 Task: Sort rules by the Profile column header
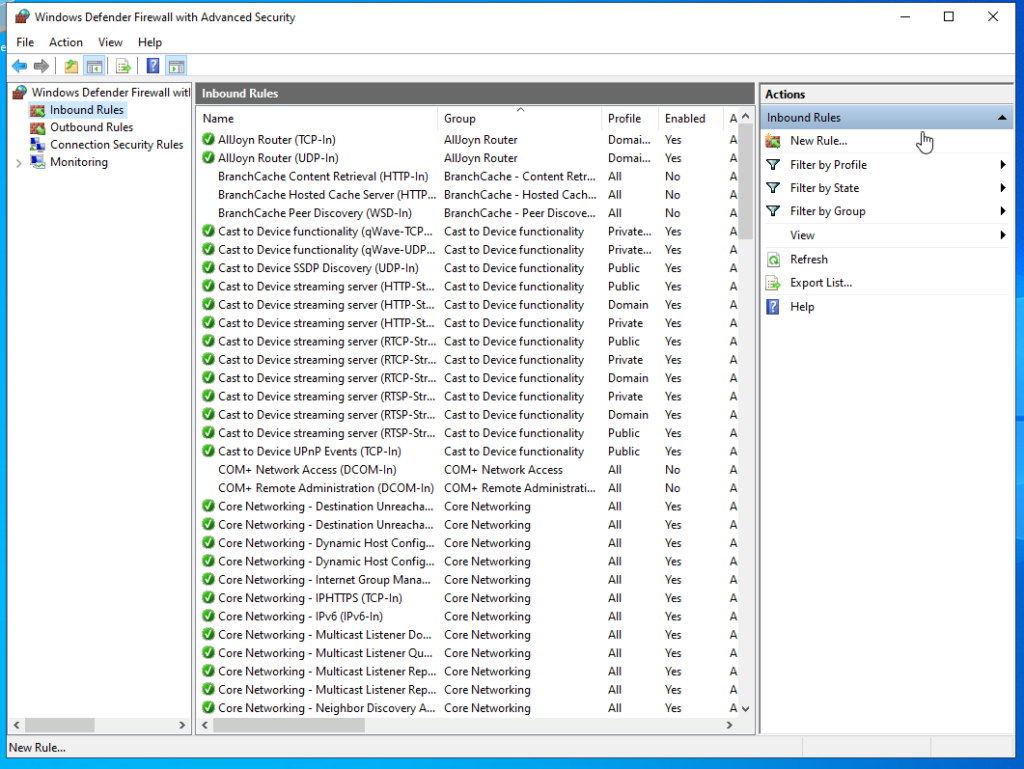click(x=630, y=118)
